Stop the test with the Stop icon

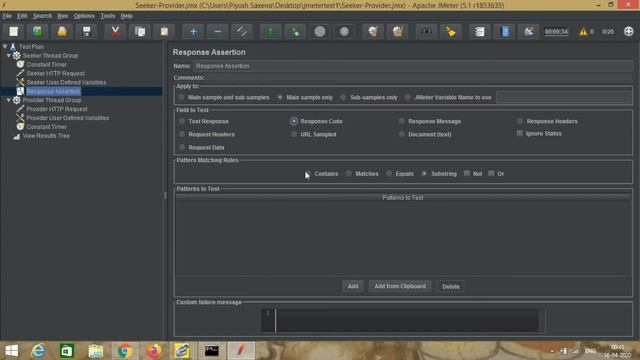click(x=320, y=31)
